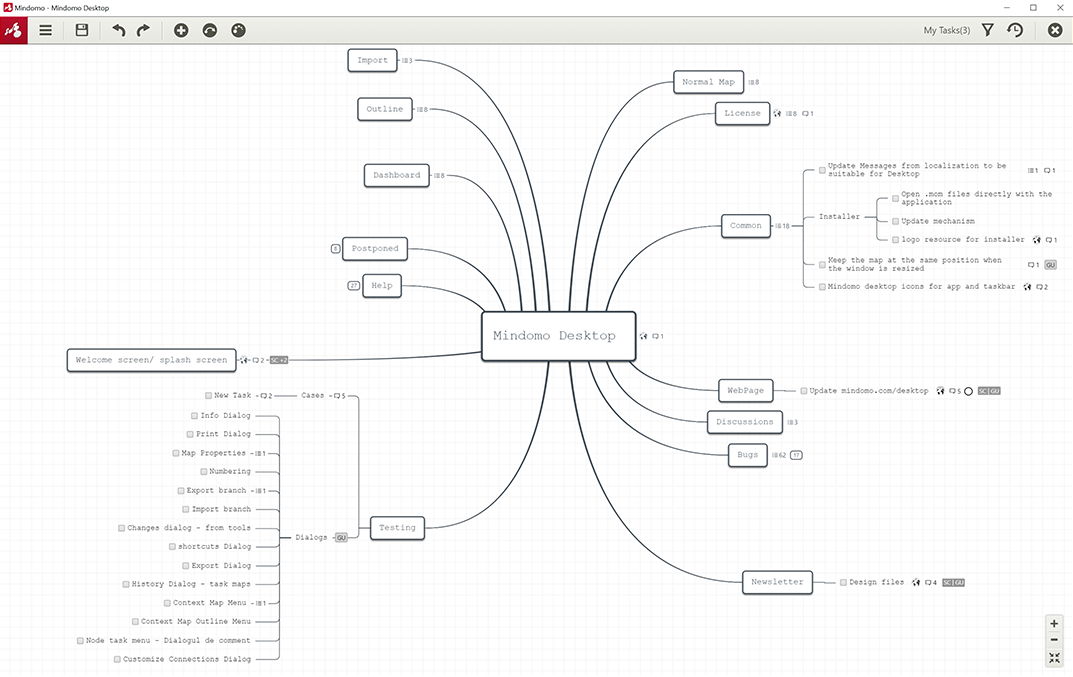
Task: Zoom in with the plus button
Action: coord(1054,624)
